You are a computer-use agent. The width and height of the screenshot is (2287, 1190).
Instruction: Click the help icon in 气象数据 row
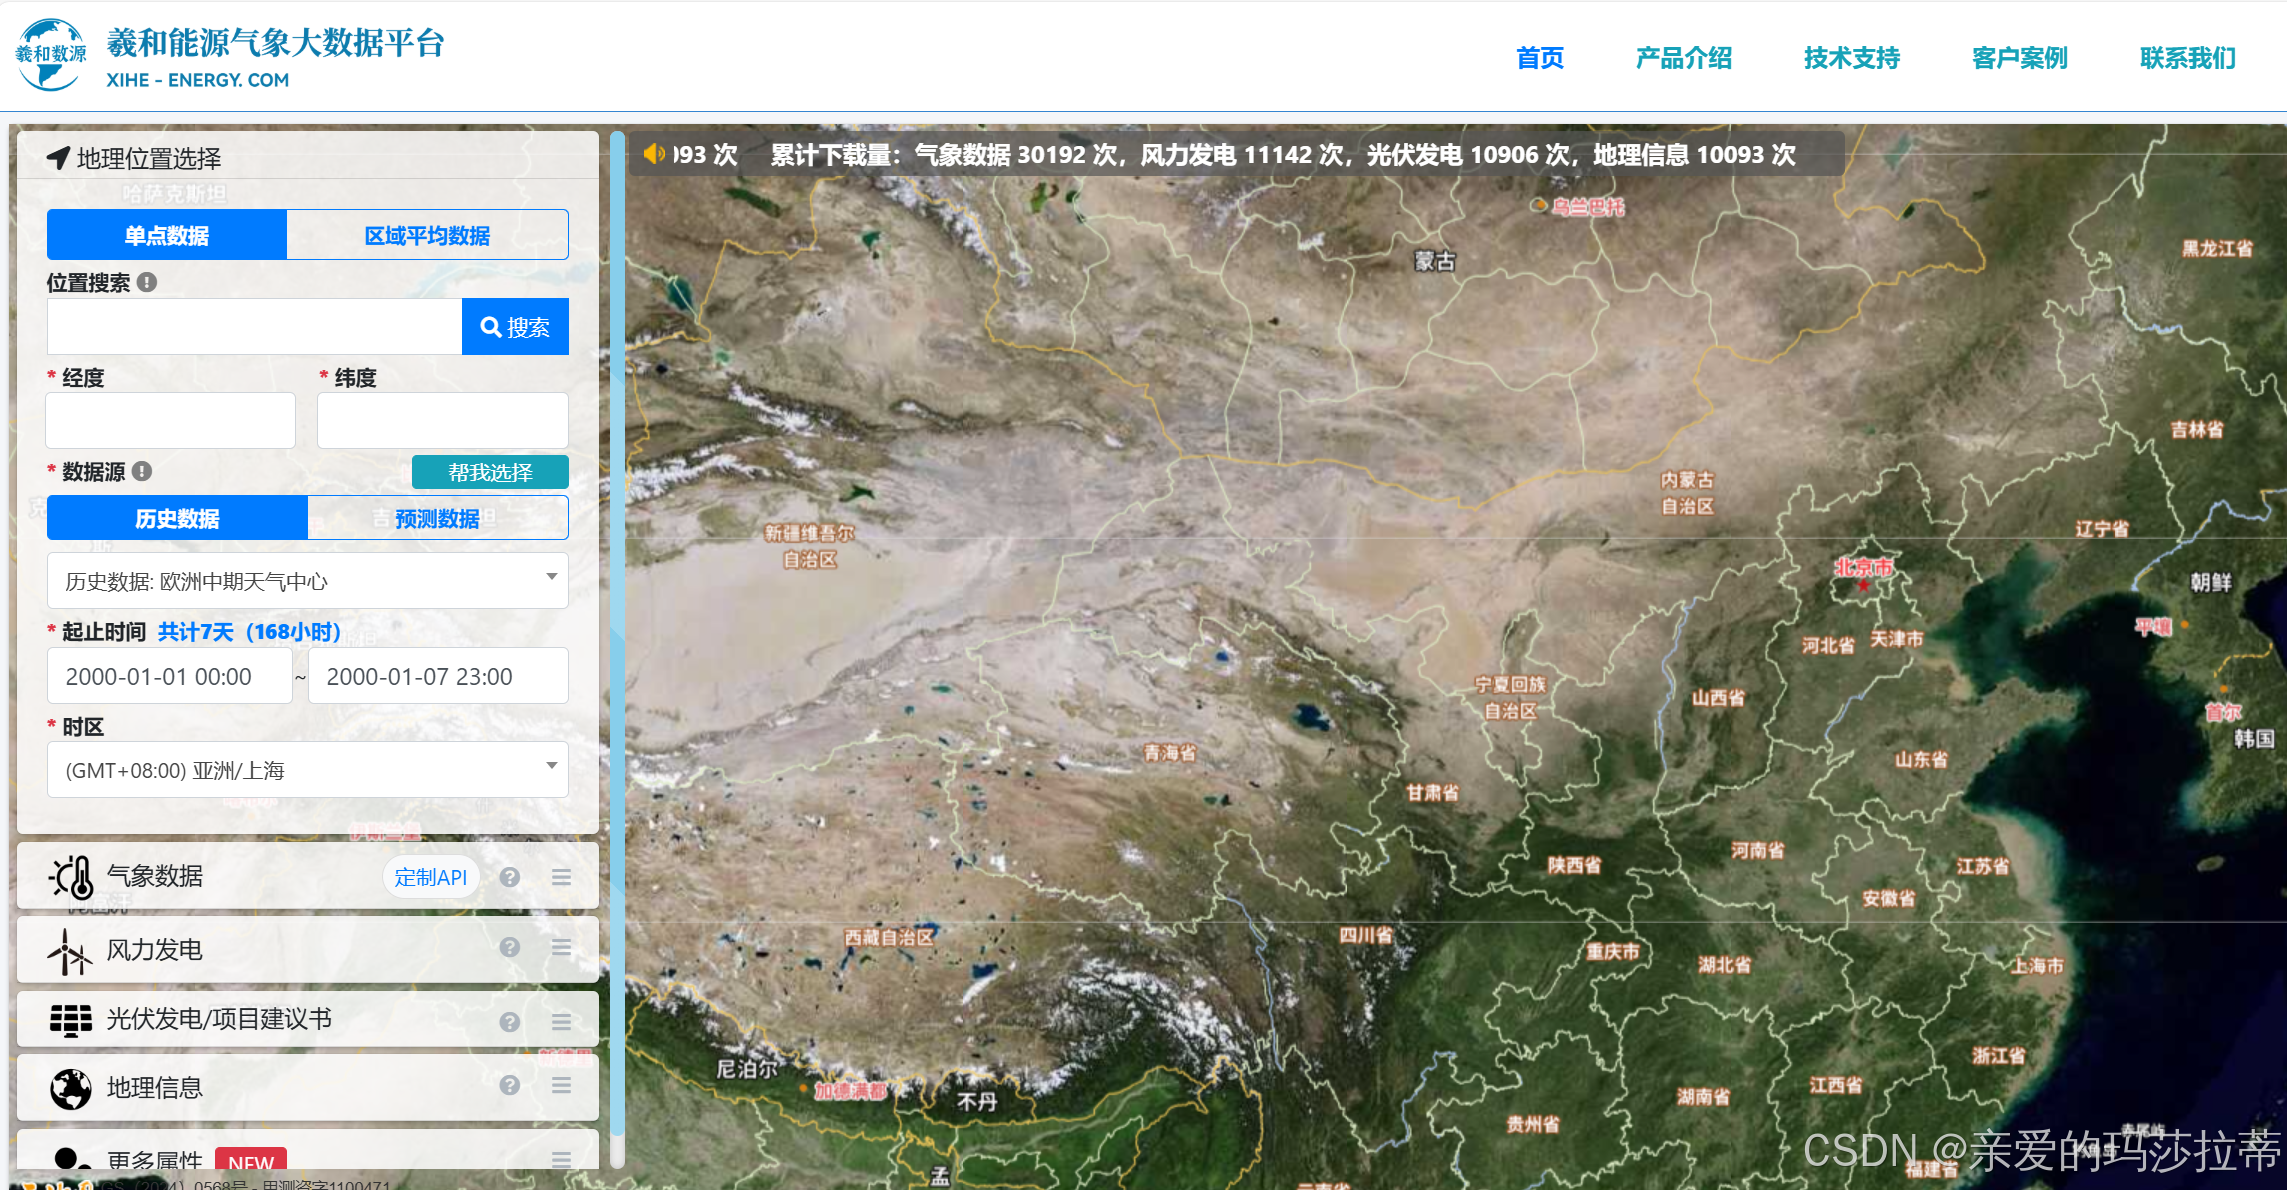pos(510,877)
